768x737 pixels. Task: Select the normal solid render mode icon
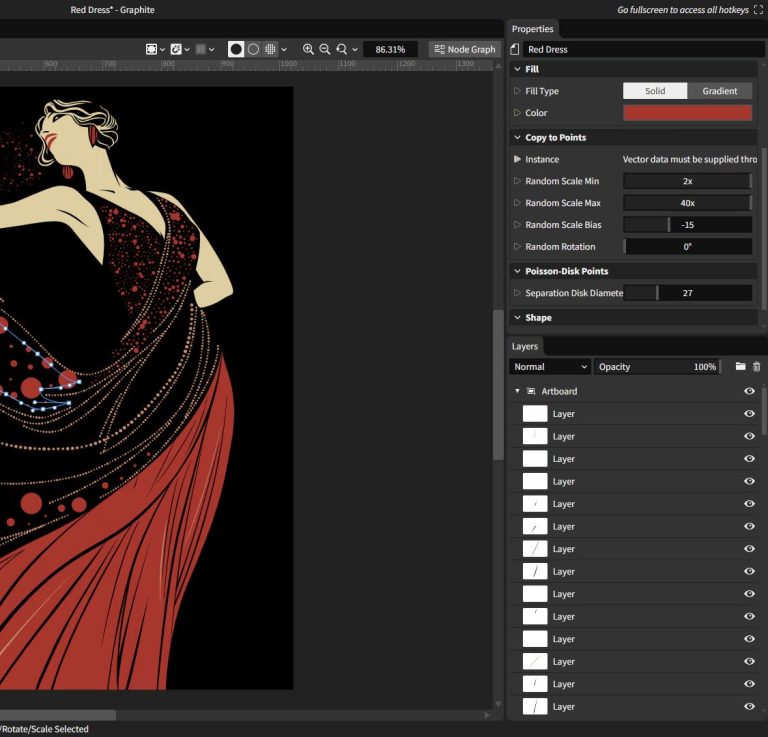pyautogui.click(x=236, y=49)
